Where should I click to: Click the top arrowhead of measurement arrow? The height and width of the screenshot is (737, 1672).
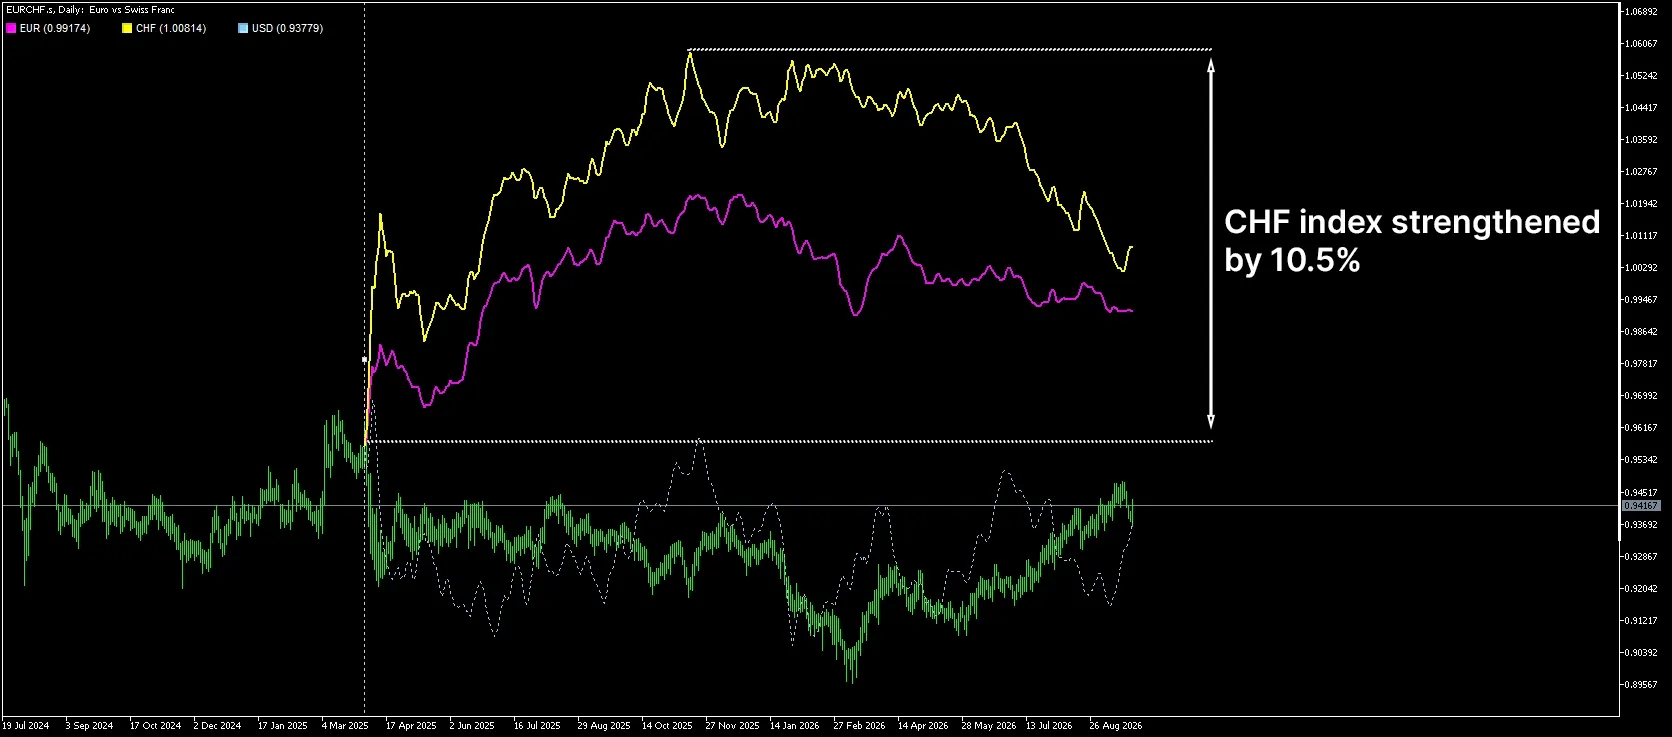click(x=1211, y=64)
